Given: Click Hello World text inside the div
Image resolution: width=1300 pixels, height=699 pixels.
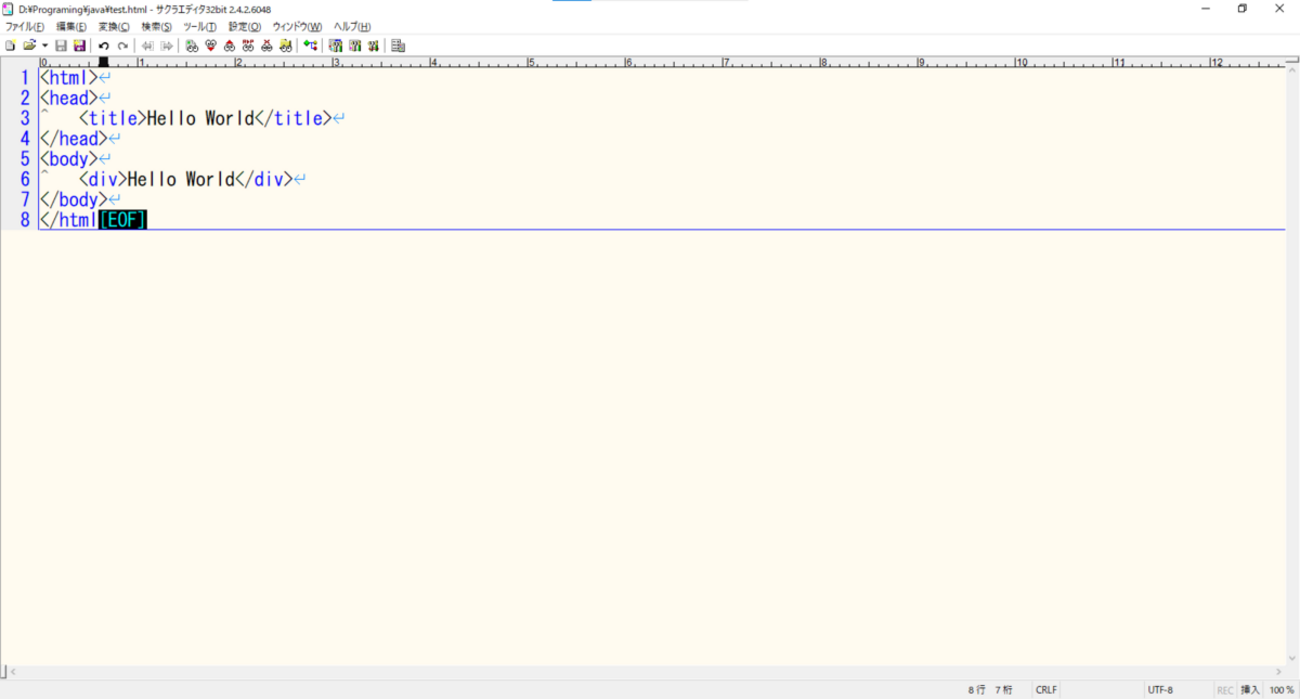Looking at the screenshot, I should (x=181, y=179).
